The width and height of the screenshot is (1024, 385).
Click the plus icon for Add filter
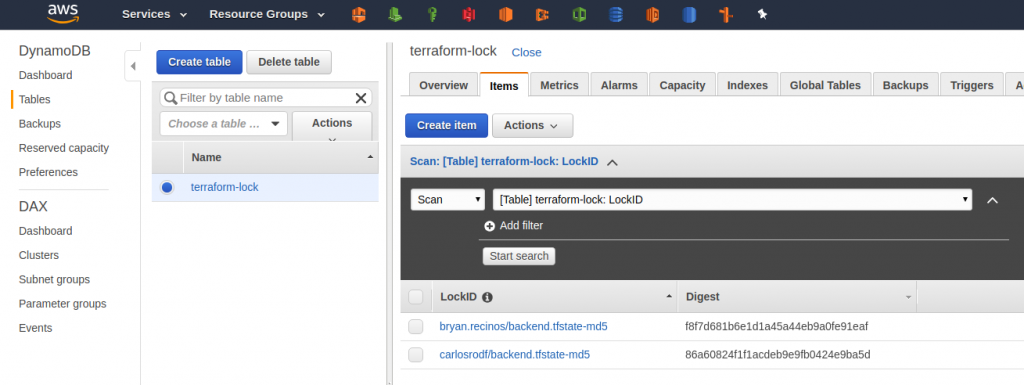pos(489,226)
